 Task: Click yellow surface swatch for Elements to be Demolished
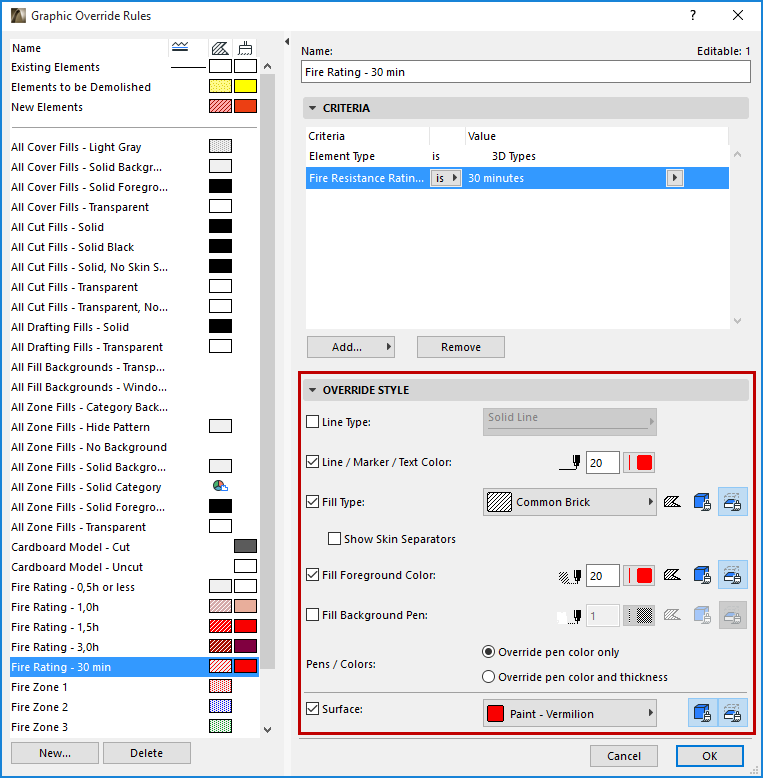pyautogui.click(x=245, y=86)
